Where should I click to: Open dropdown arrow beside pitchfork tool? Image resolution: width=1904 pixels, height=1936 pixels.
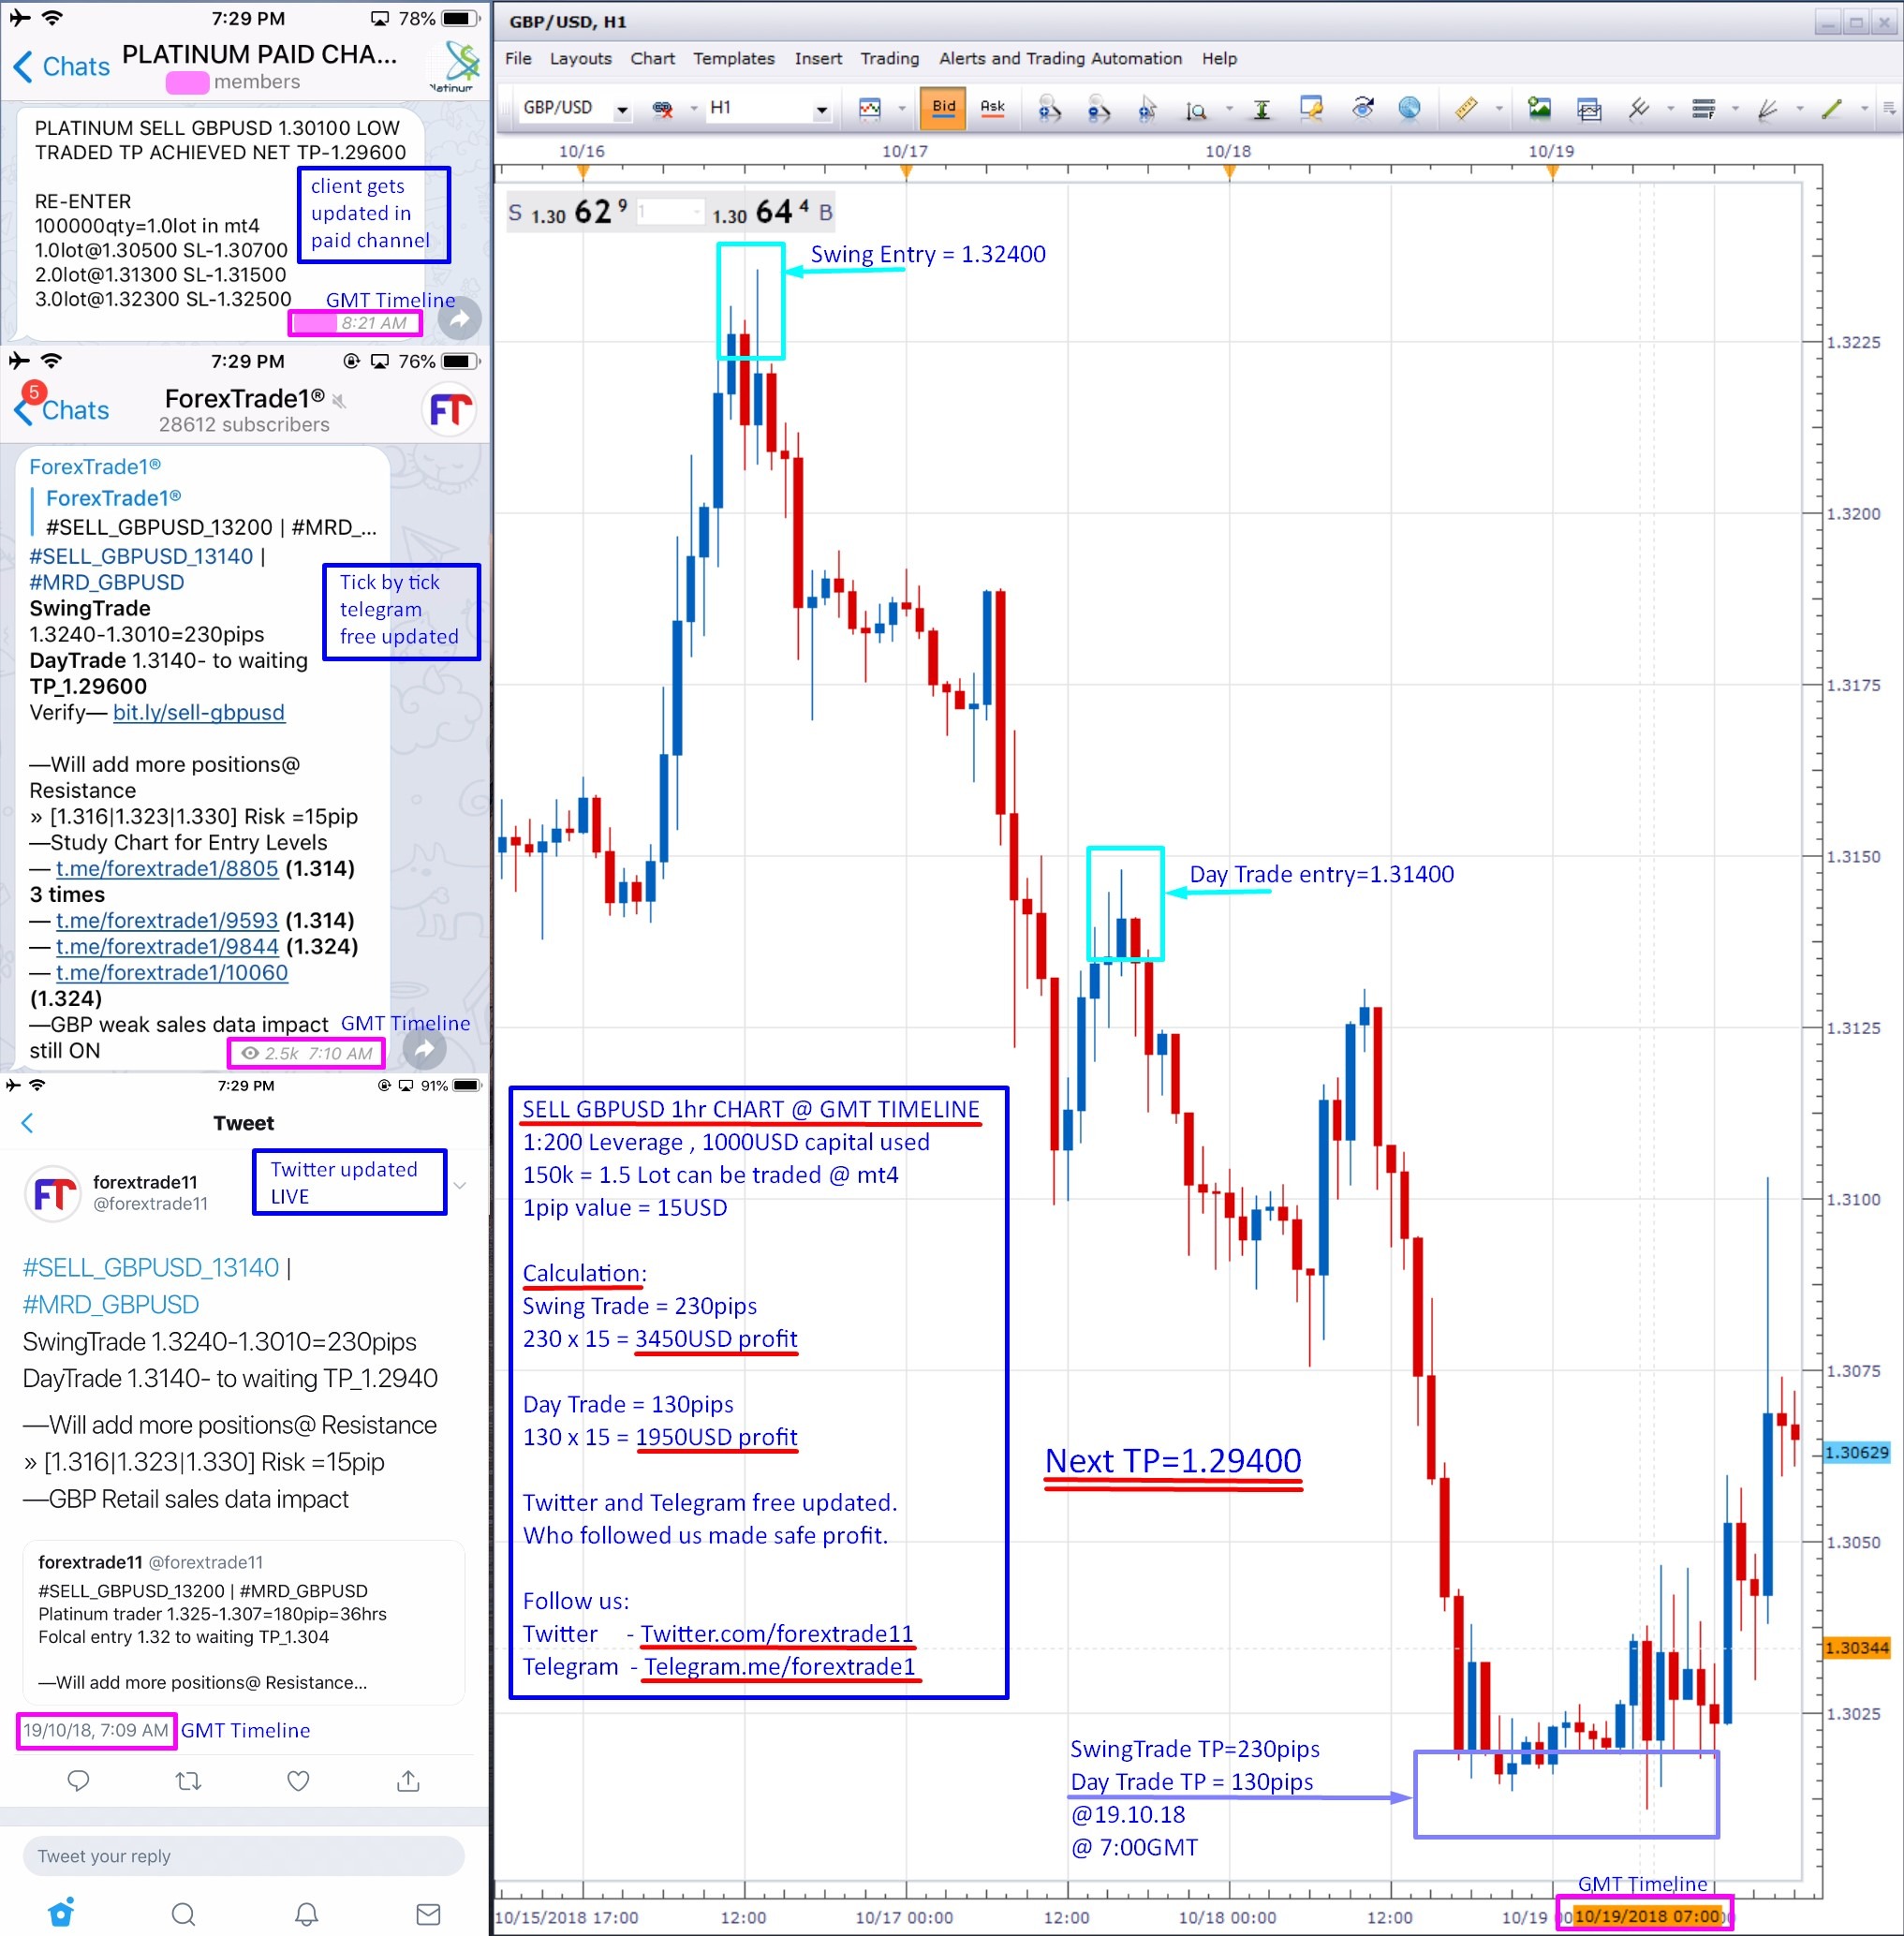click(x=1671, y=109)
